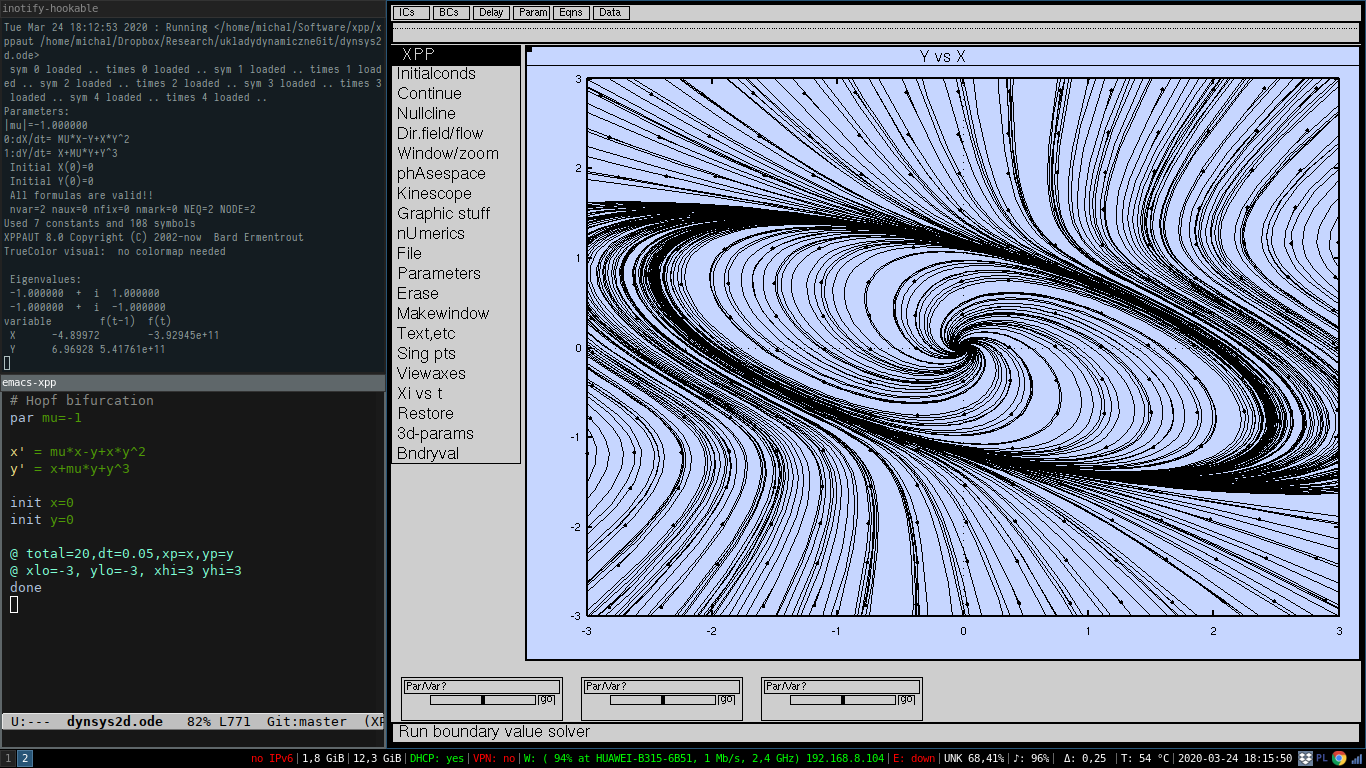Click the Delay button
Image resolution: width=1366 pixels, height=768 pixels.
[x=490, y=13]
